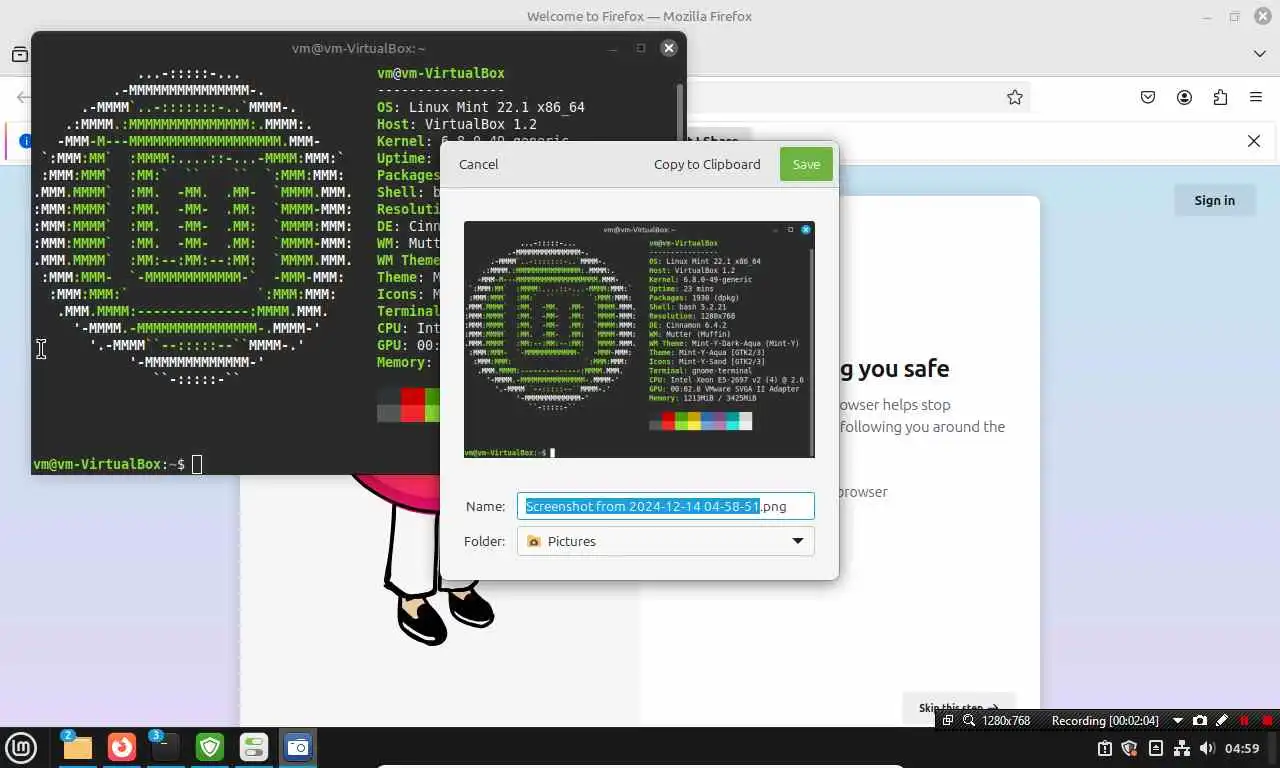Click the terminal prompt vm@vm-VirtualBox:~$

pos(109,464)
